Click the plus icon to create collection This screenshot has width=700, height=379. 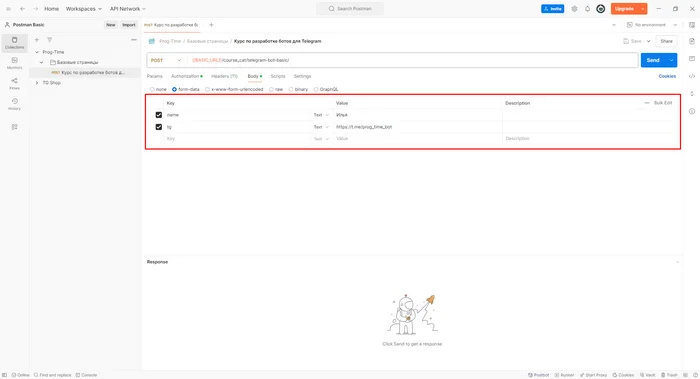point(37,40)
